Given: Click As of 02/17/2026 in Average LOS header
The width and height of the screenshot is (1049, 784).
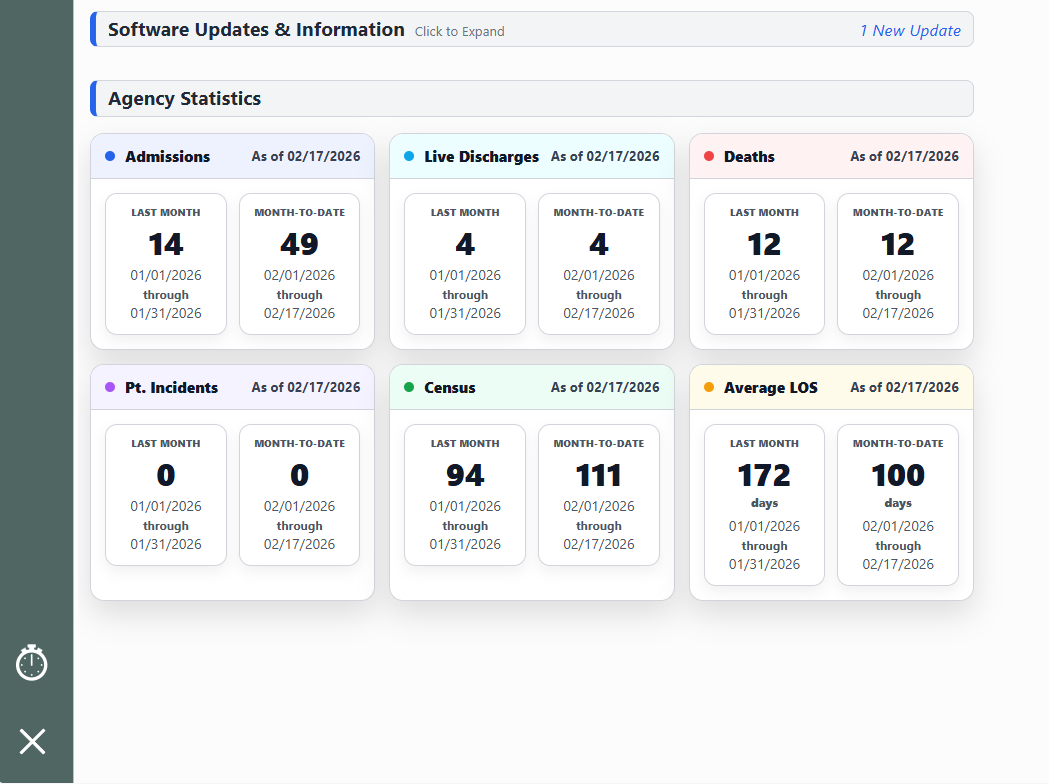Looking at the screenshot, I should pyautogui.click(x=904, y=387).
